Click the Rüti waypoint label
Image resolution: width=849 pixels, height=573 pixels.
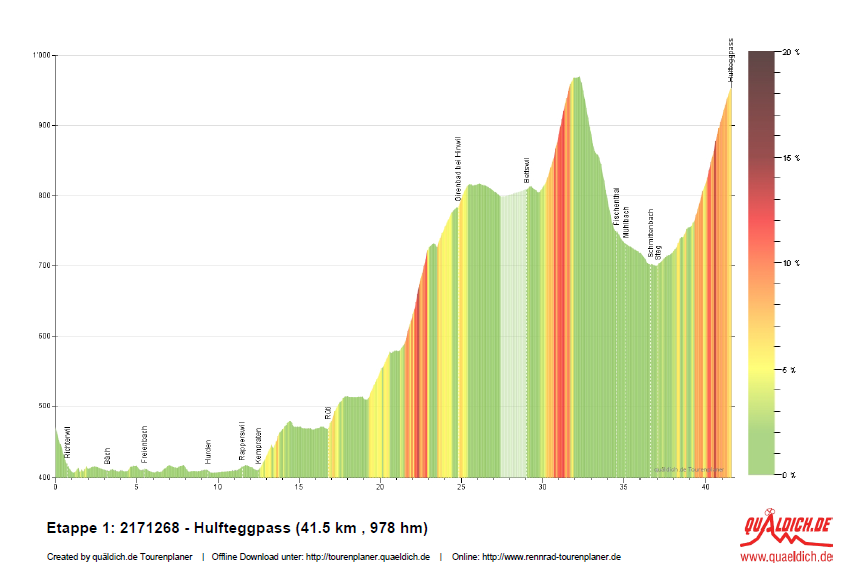point(327,411)
